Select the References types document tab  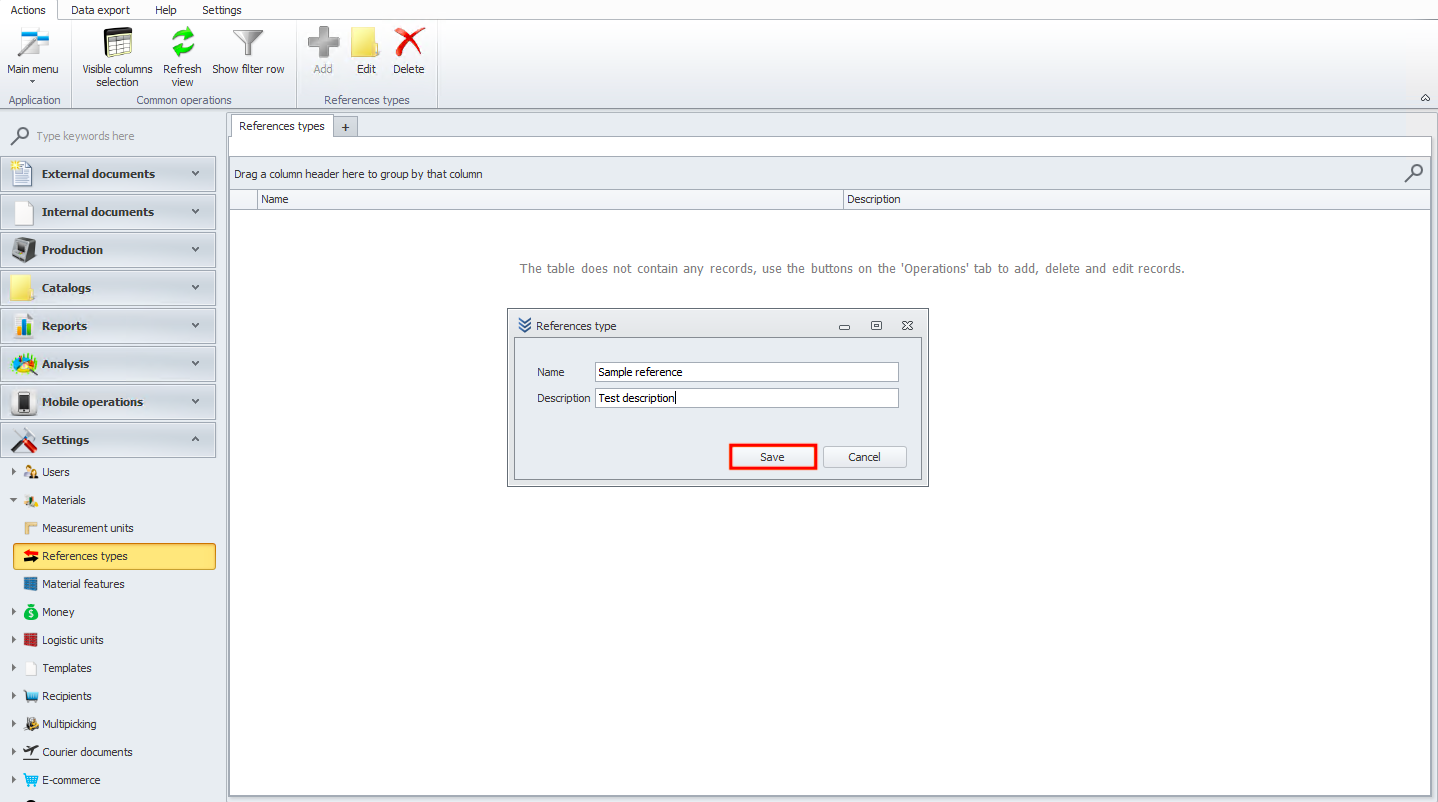[x=282, y=126]
